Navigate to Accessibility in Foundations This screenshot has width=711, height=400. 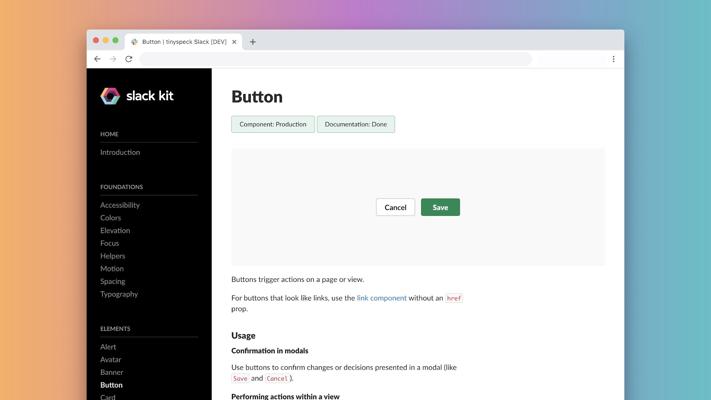120,205
